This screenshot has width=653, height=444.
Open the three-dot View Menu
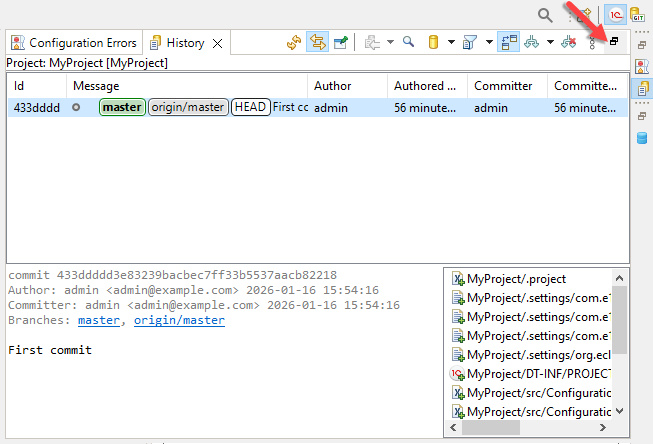click(x=591, y=42)
